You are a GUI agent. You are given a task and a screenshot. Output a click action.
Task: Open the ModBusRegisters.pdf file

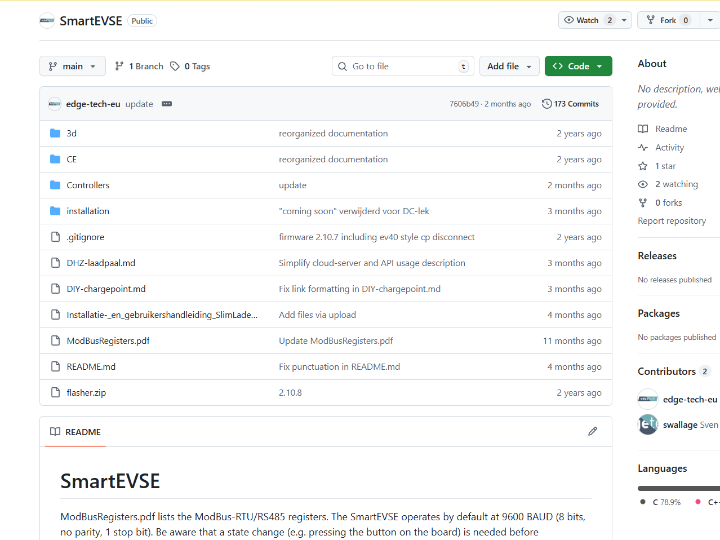click(x=108, y=341)
